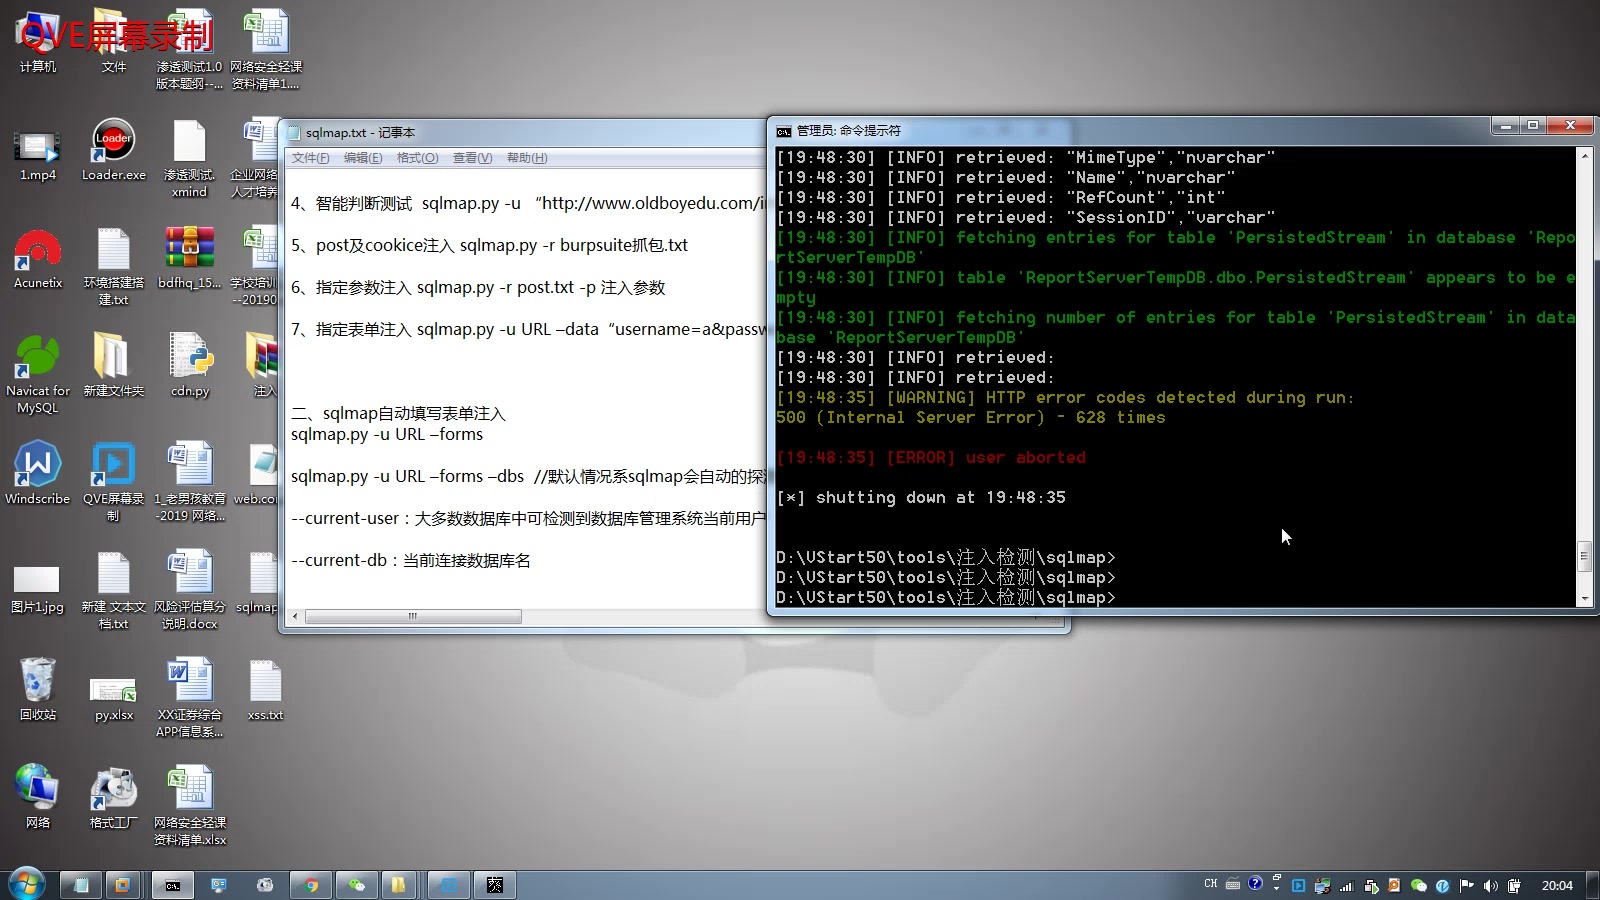Open the Notepad taskbar button
Image resolution: width=1600 pixels, height=900 pixels.
click(81, 885)
